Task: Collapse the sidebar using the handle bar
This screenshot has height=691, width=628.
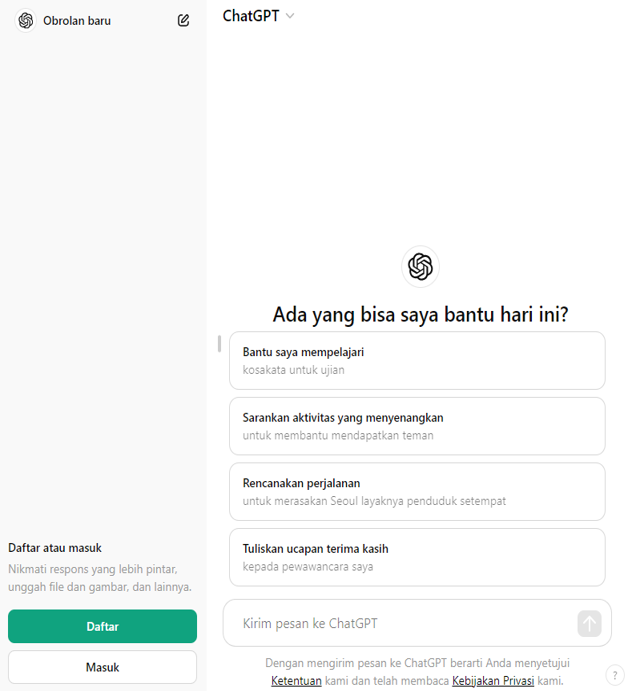Action: pos(219,343)
